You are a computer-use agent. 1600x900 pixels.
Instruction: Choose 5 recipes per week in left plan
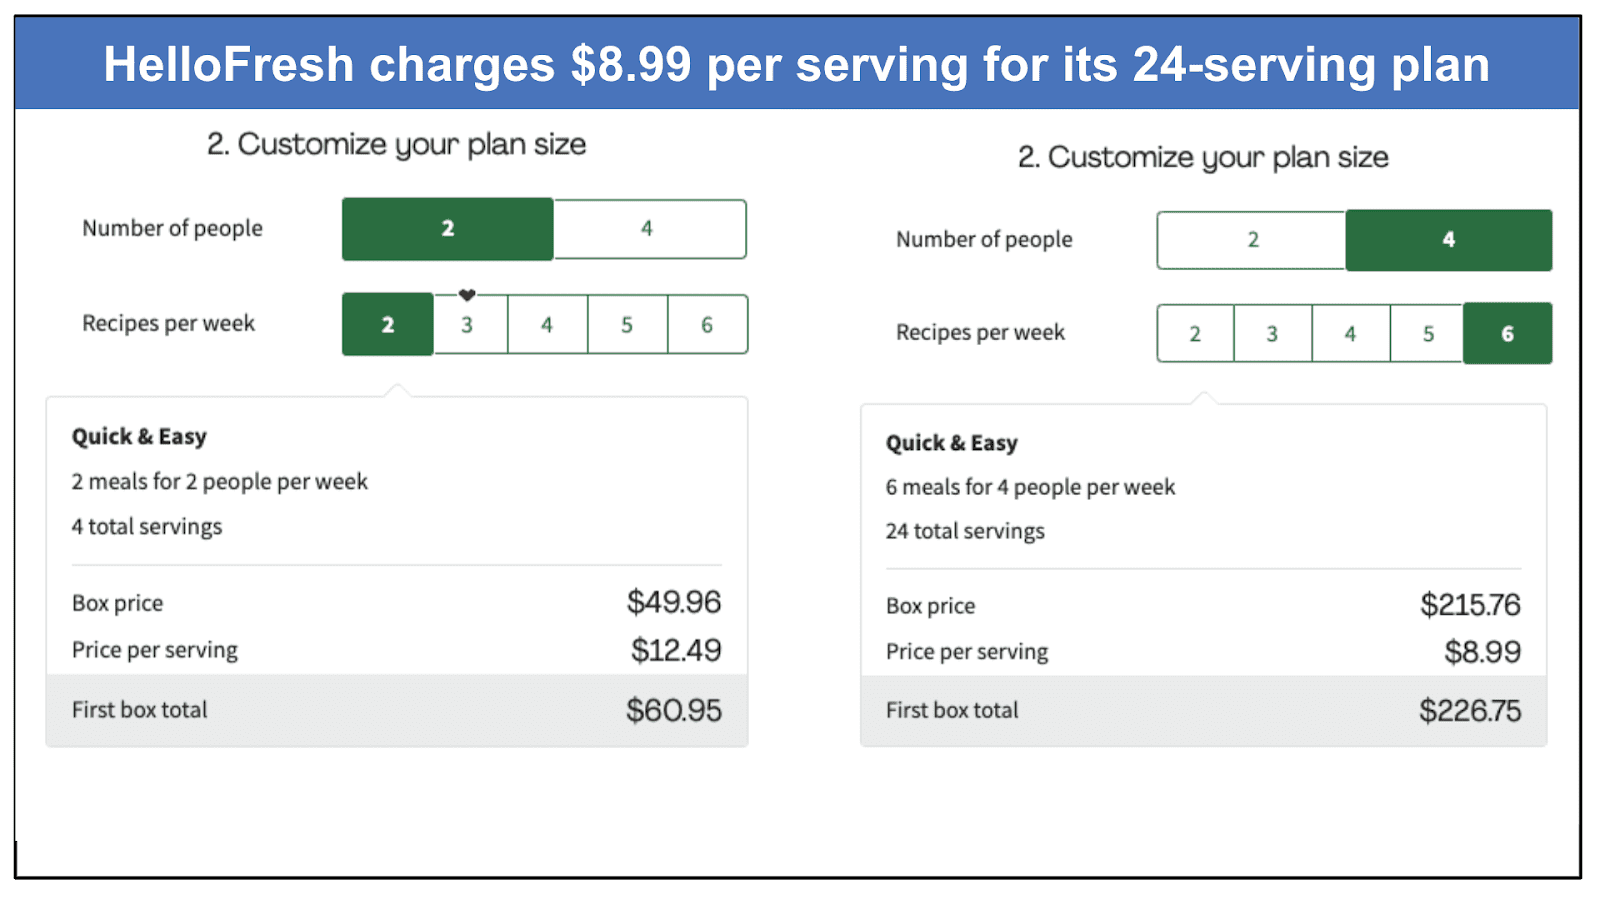627,324
